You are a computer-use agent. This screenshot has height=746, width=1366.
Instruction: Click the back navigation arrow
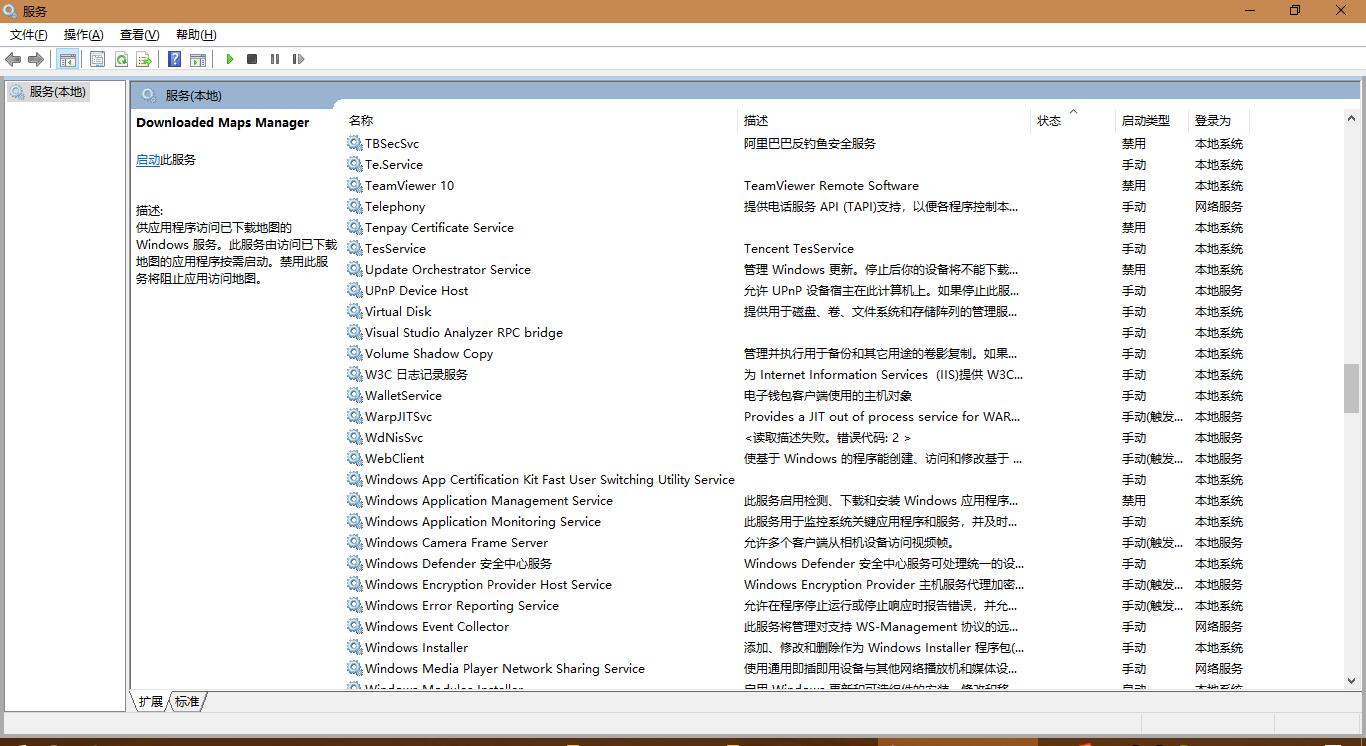[13, 59]
